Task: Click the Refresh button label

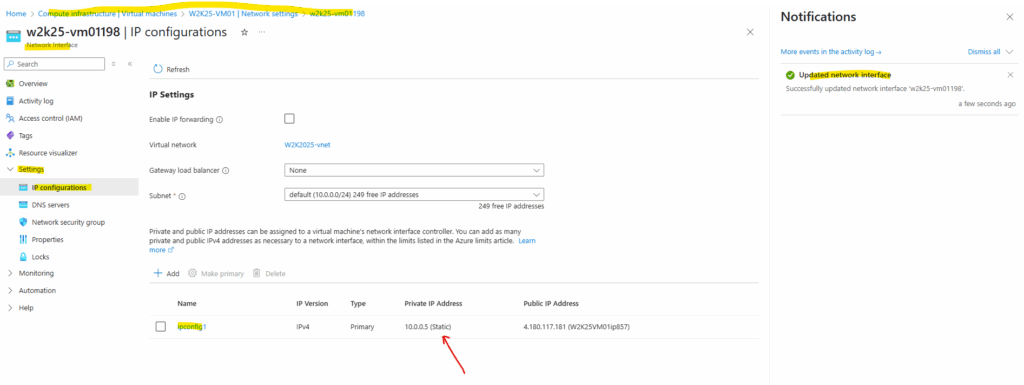Action: coord(178,69)
